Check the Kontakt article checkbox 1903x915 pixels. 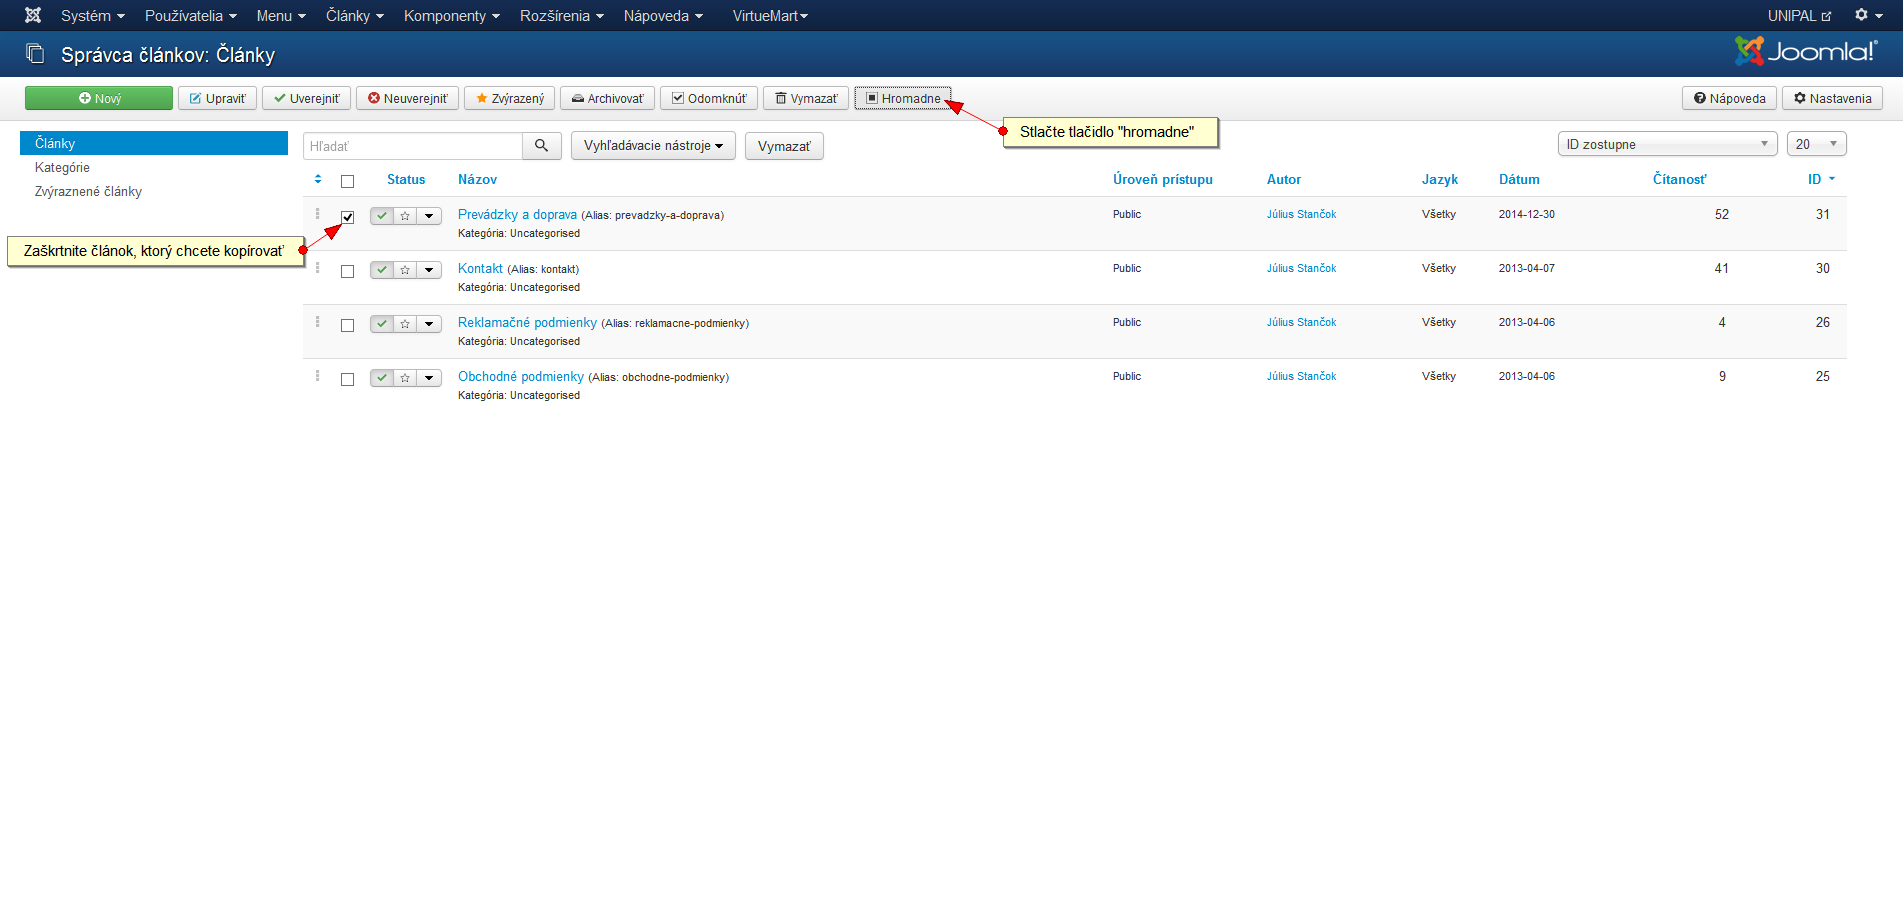point(347,271)
